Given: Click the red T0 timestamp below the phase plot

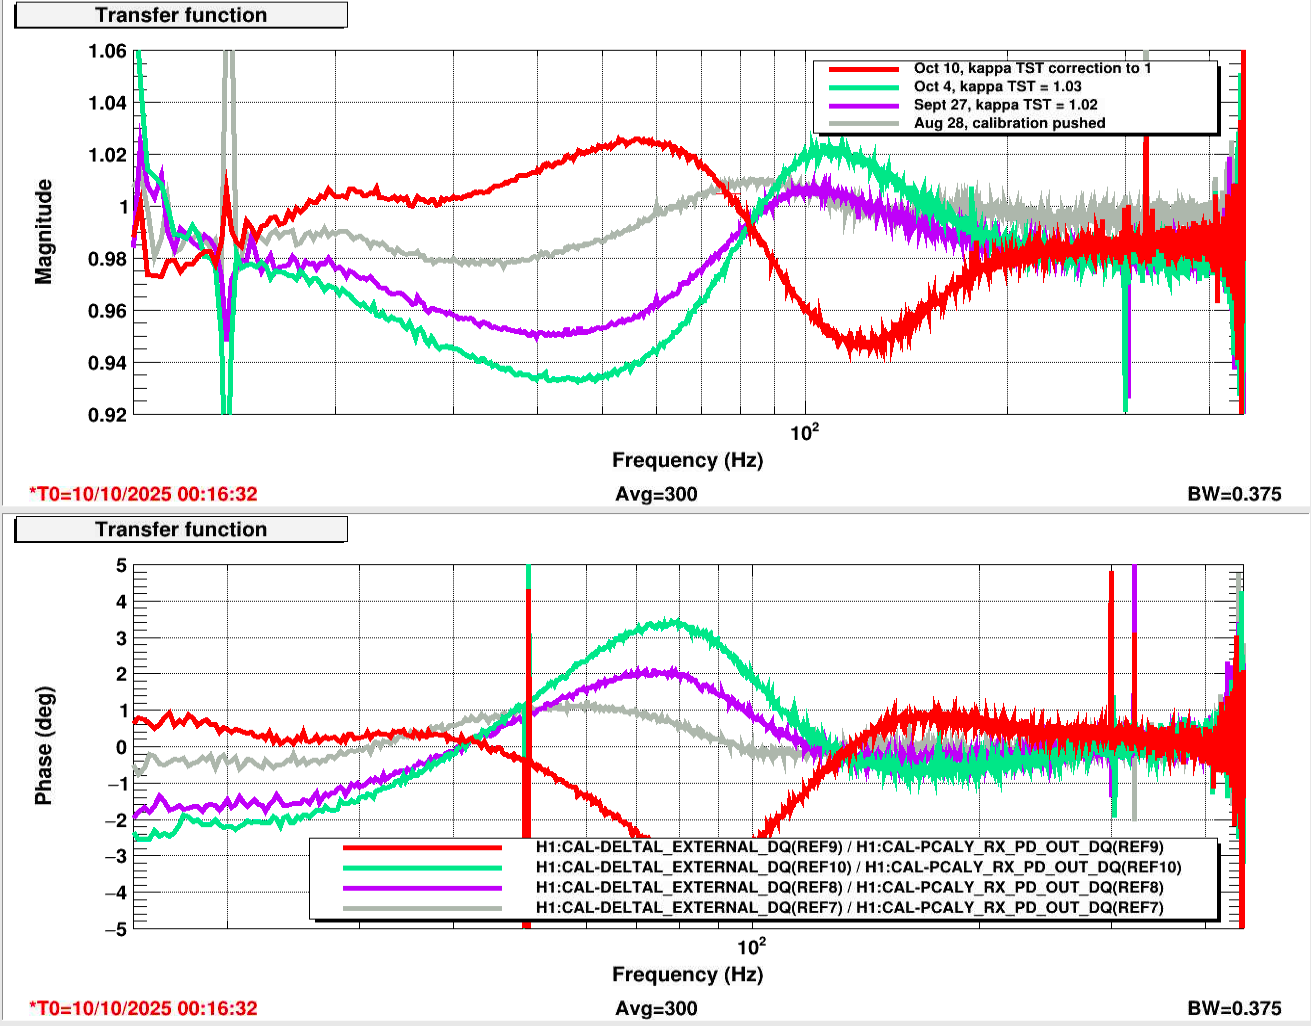Looking at the screenshot, I should tap(143, 1008).
